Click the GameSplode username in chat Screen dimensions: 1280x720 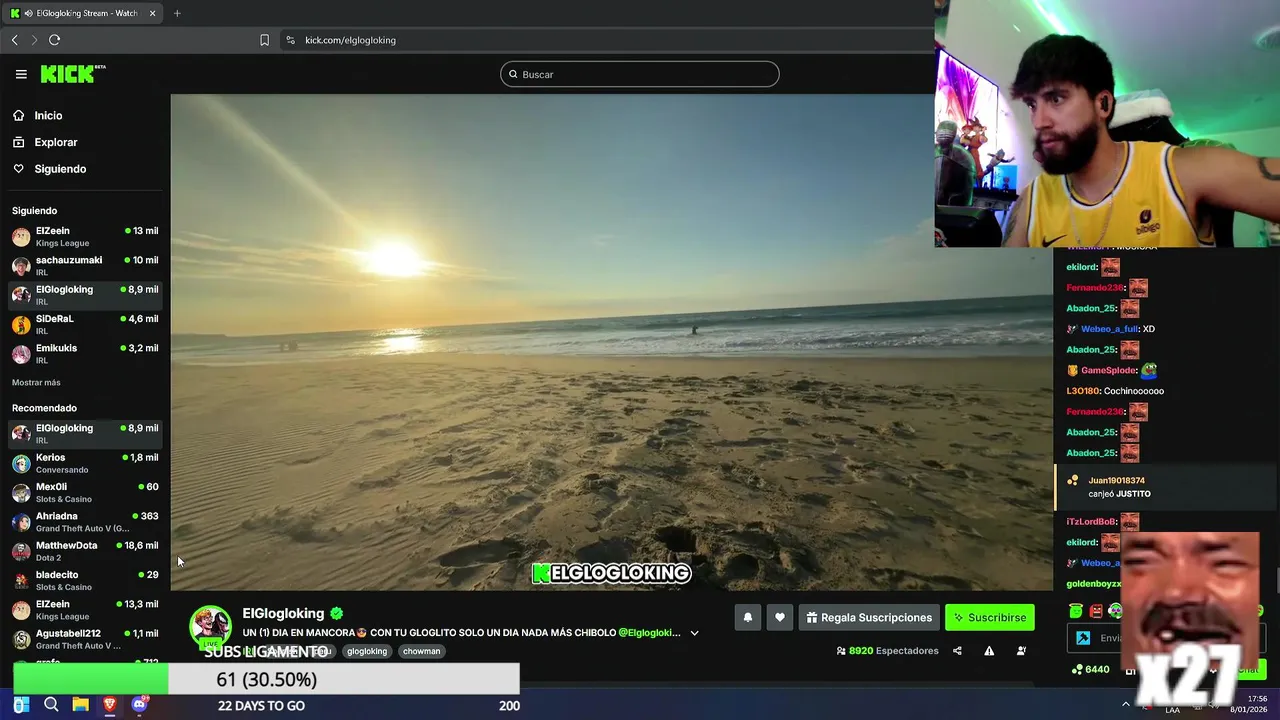pyautogui.click(x=1109, y=371)
